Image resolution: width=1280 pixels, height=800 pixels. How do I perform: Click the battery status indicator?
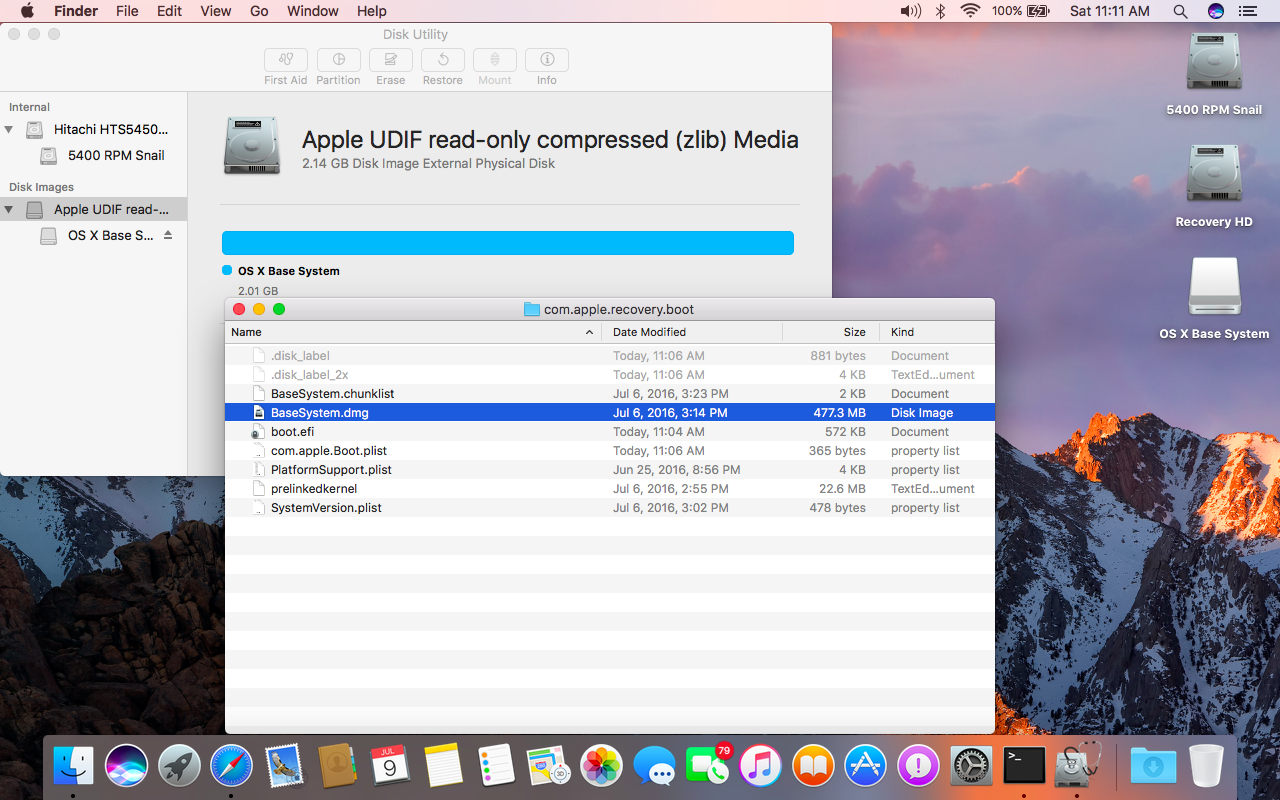point(1020,11)
